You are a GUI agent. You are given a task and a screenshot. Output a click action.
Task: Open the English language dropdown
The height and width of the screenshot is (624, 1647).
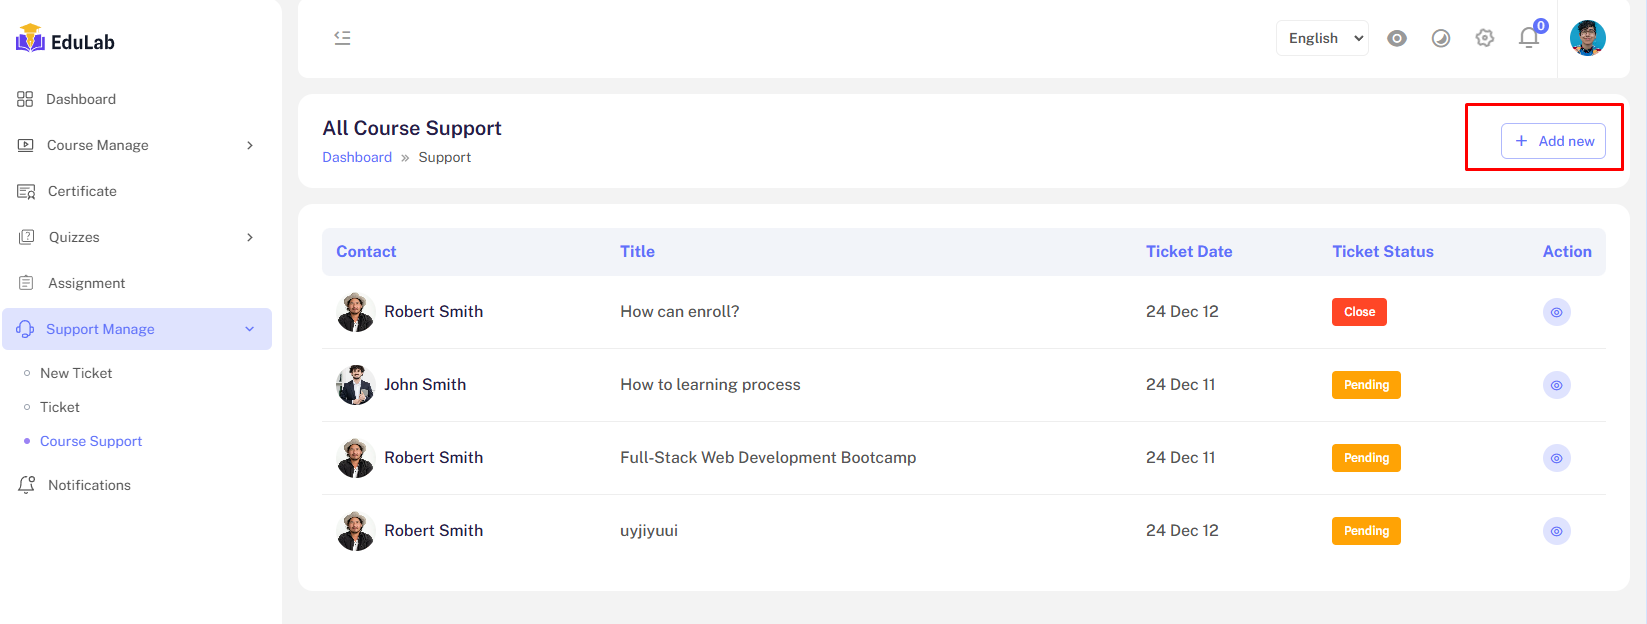(1322, 38)
